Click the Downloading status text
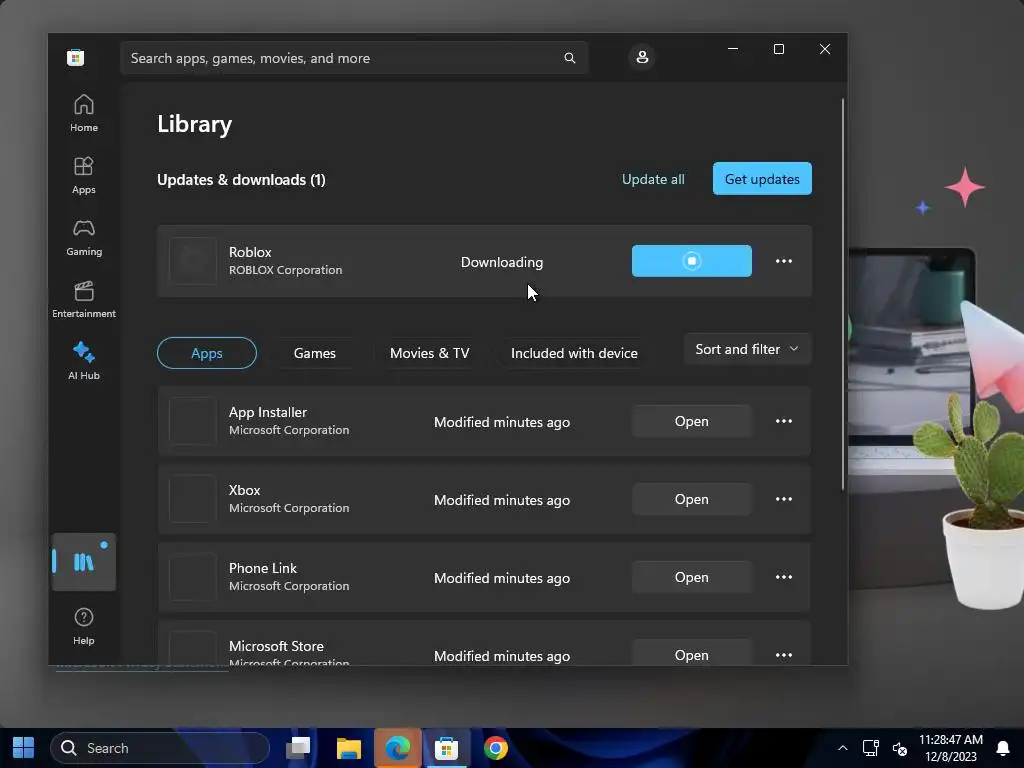 pos(502,262)
